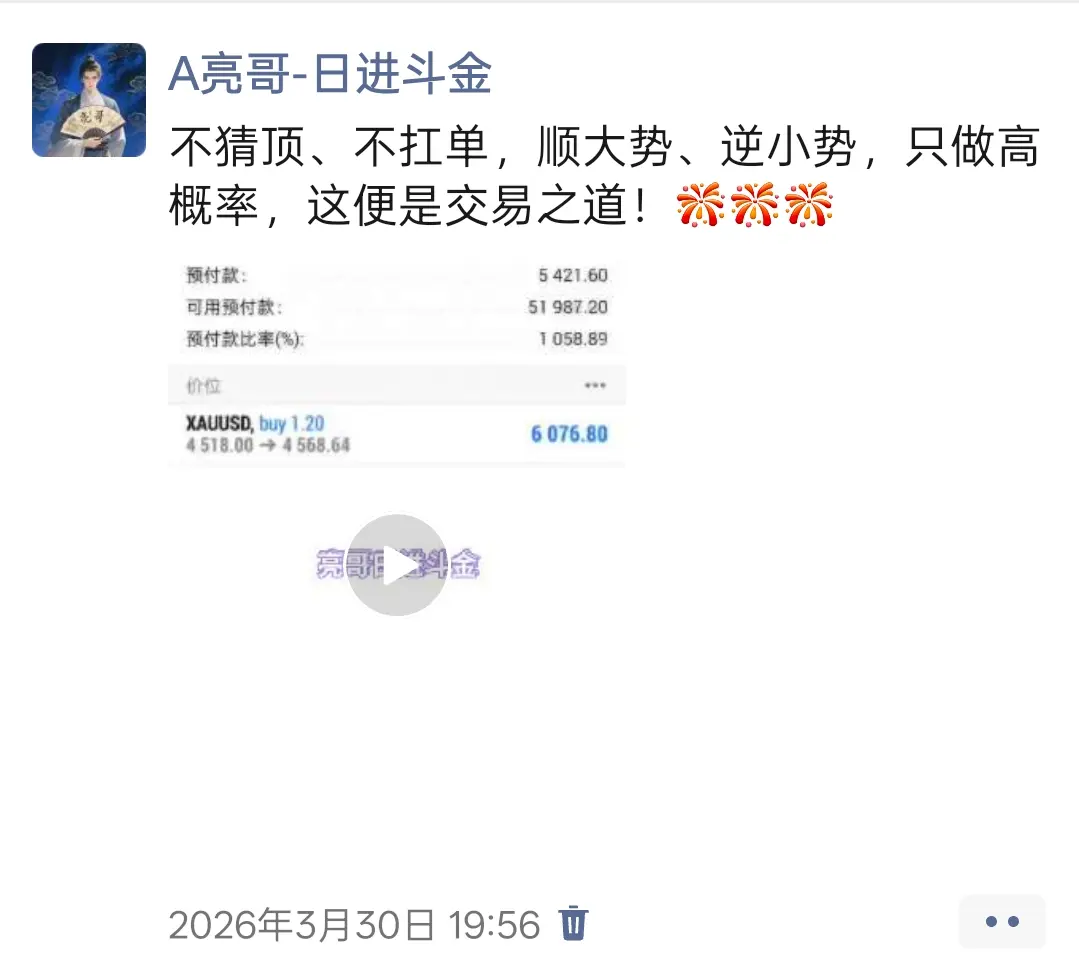The width and height of the screenshot is (1079, 980).
Task: Click the 可用预付款 51 987.20 row
Action: pyautogui.click(x=397, y=307)
